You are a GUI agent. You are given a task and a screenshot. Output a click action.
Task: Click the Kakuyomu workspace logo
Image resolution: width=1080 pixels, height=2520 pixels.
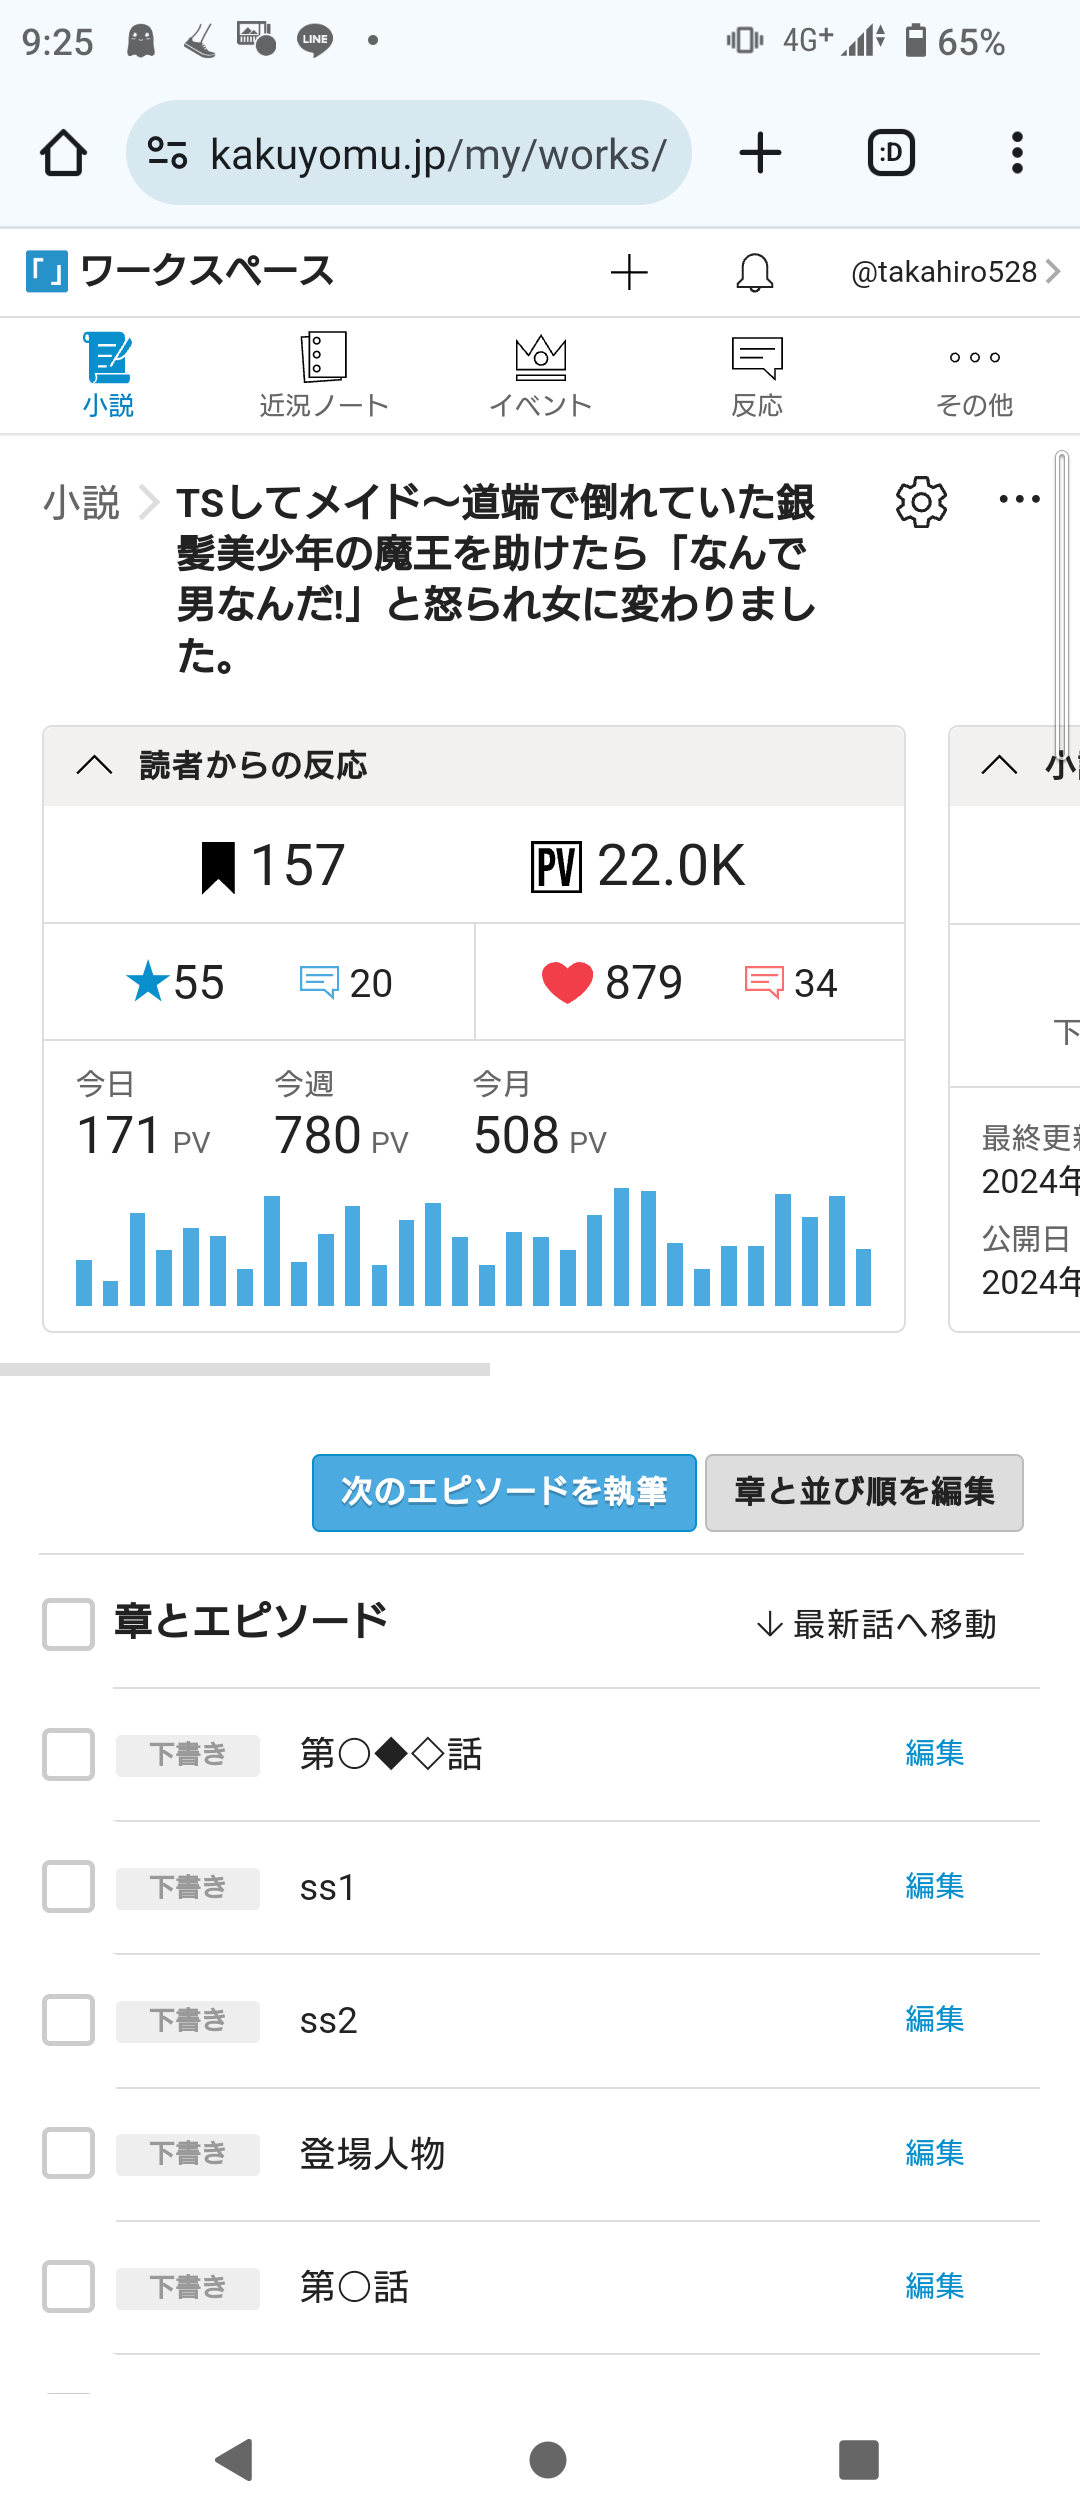pos(47,271)
